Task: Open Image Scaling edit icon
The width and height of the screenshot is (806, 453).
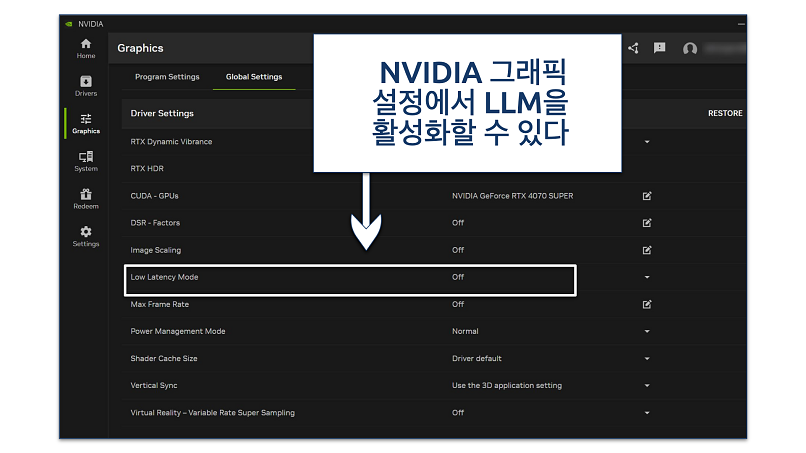Action: pos(647,250)
